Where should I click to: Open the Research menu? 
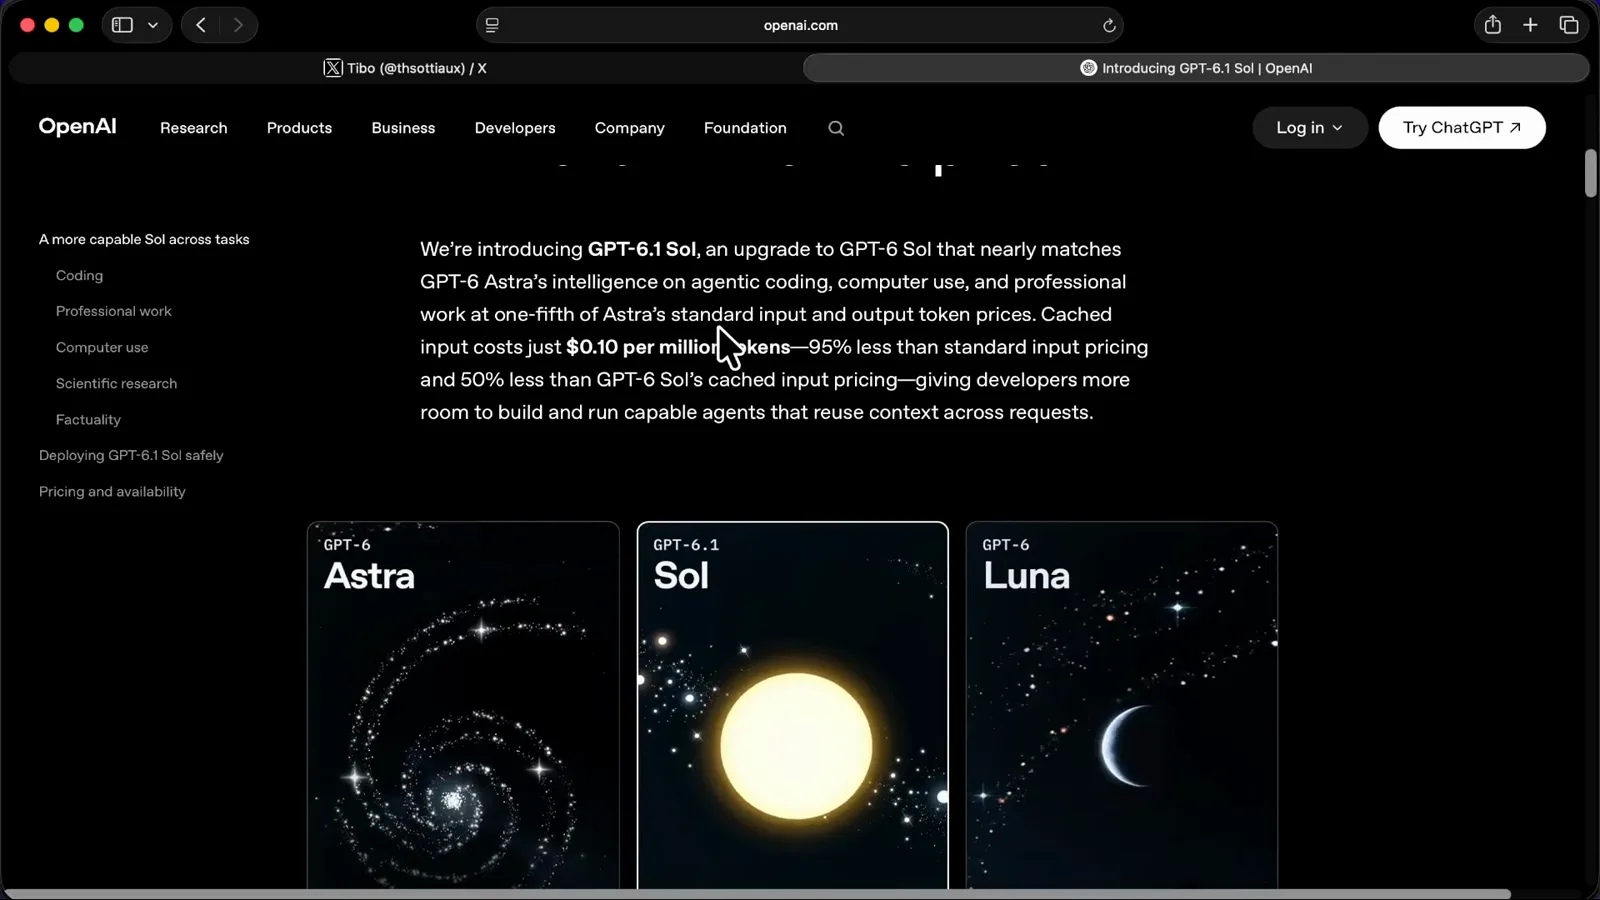pos(194,128)
